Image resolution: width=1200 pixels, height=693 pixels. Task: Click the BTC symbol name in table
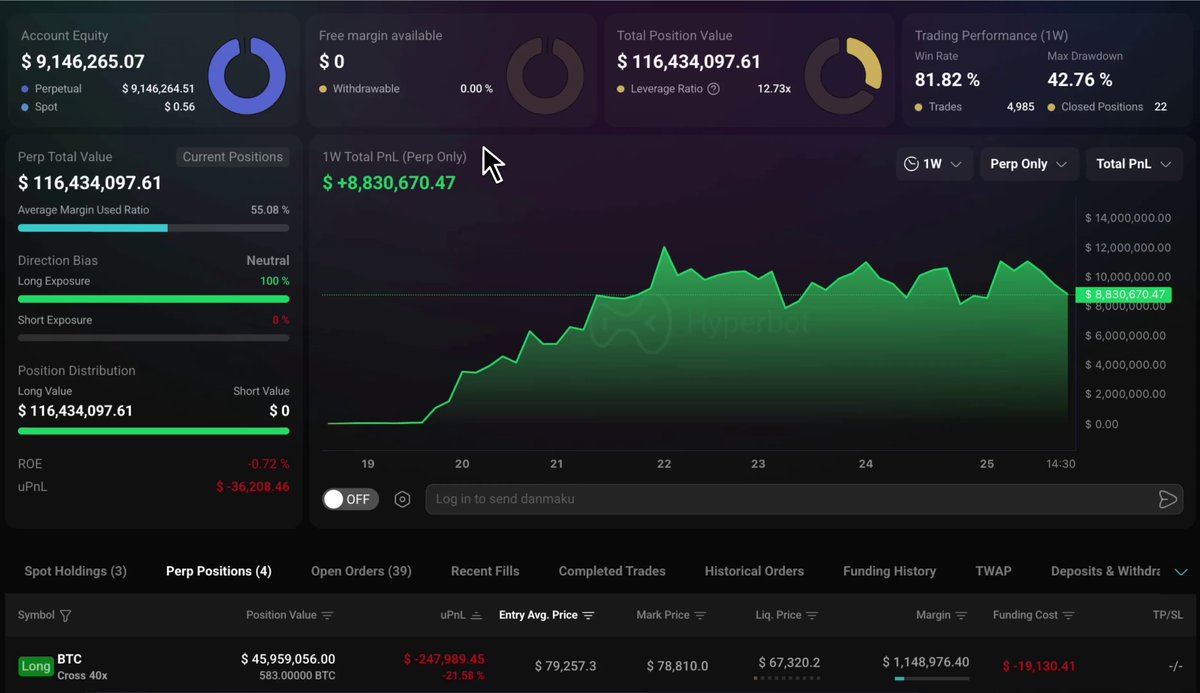(x=69, y=659)
